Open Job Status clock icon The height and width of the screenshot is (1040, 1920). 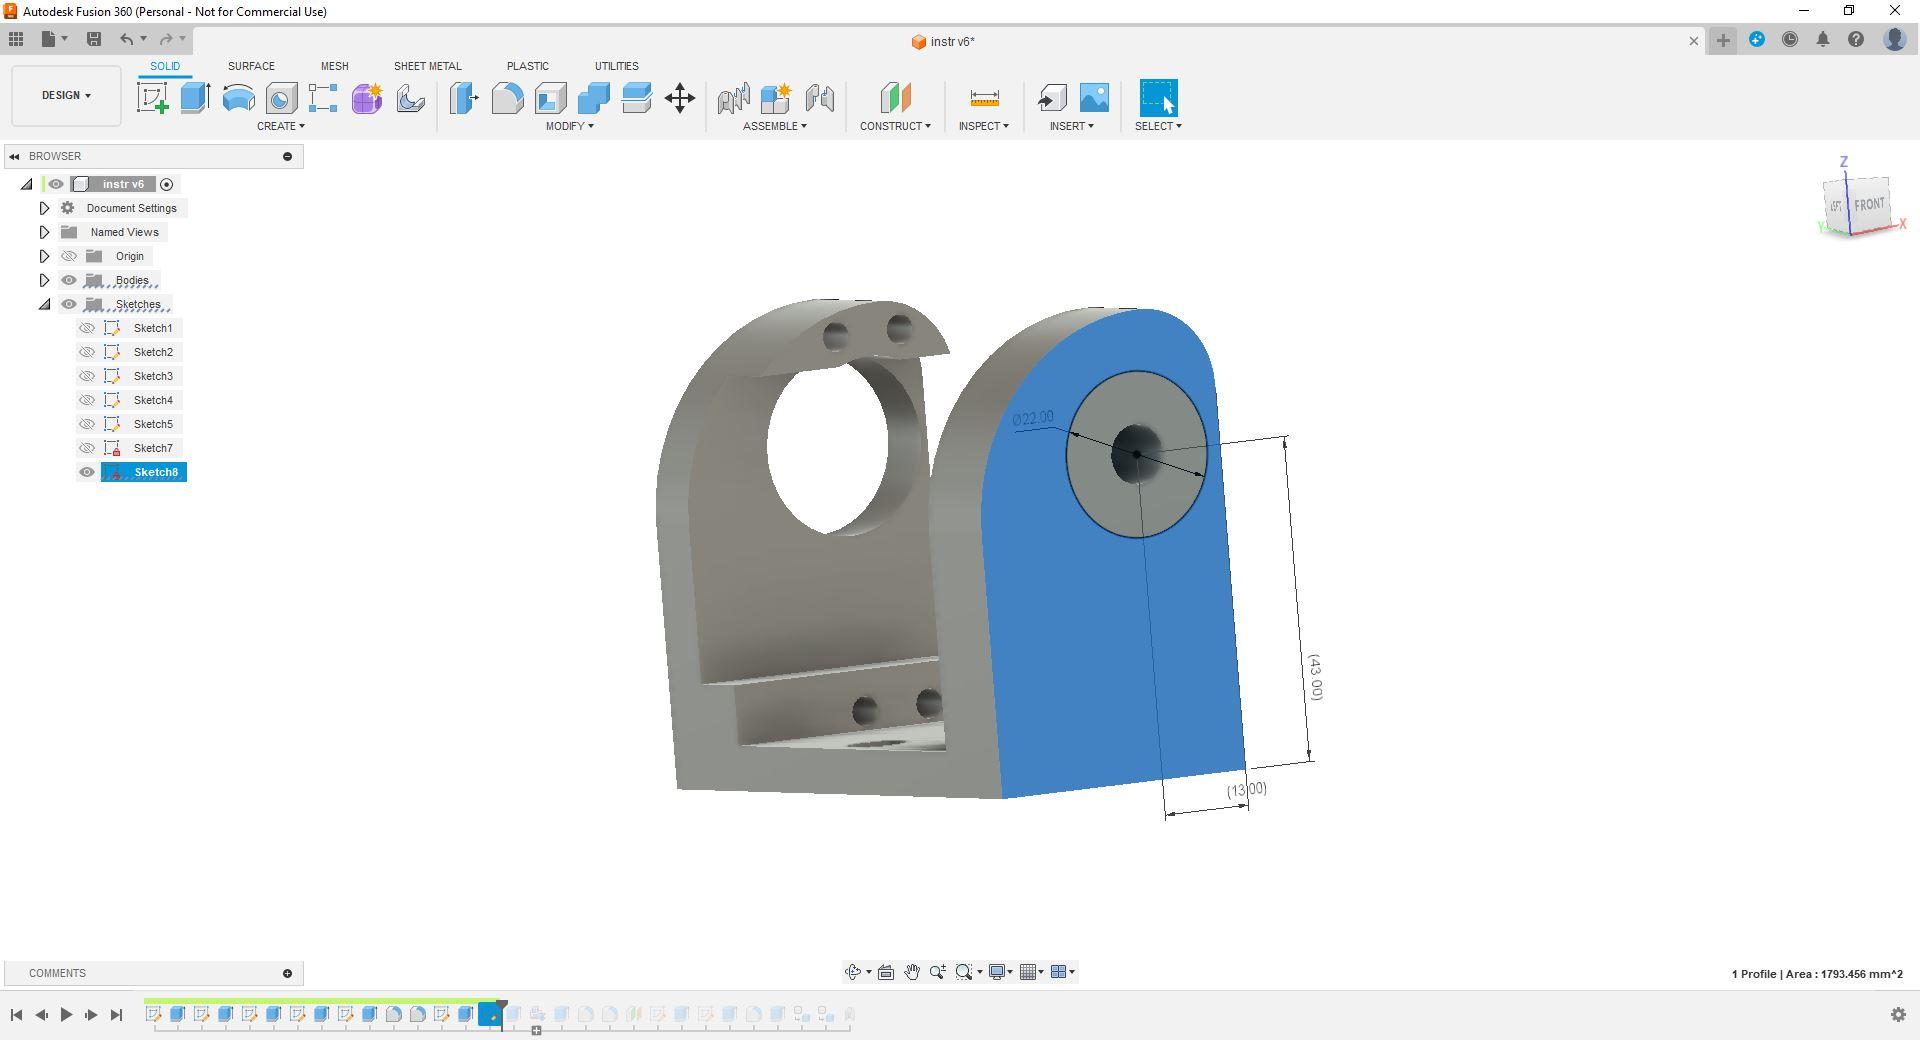(x=1790, y=40)
